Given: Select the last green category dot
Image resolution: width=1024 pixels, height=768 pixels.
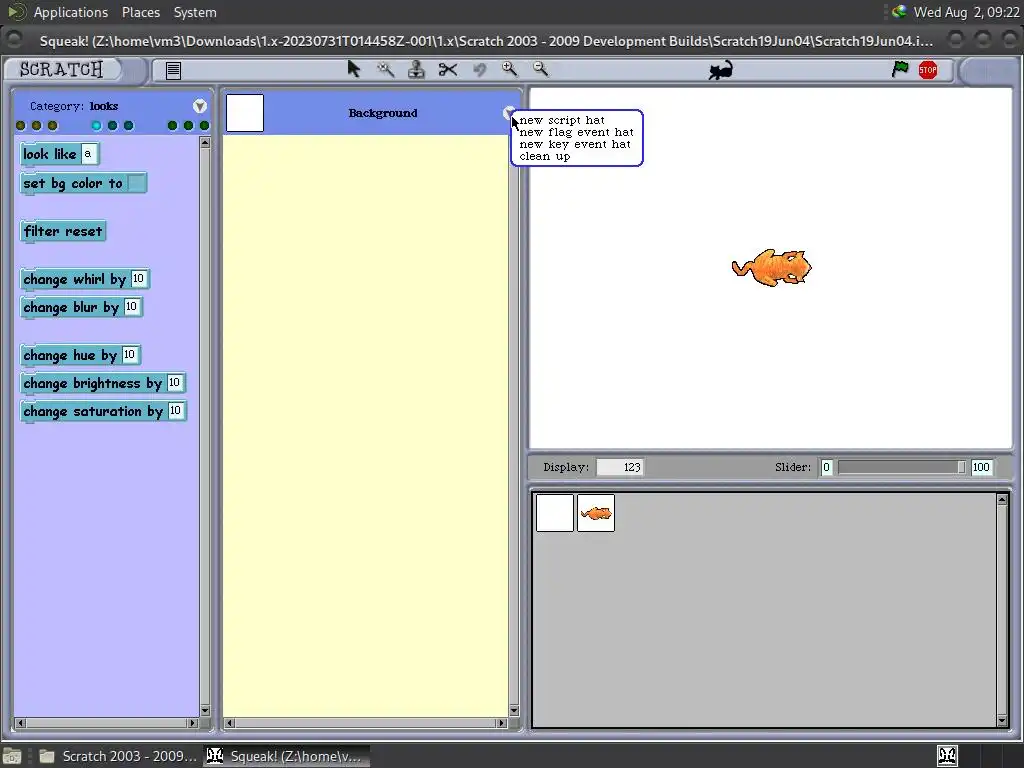Looking at the screenshot, I should pos(204,125).
